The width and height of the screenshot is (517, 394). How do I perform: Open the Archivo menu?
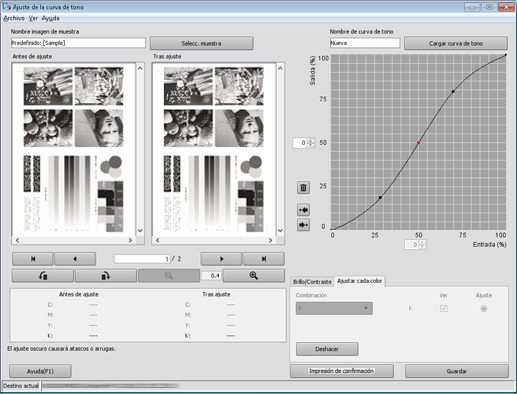click(x=14, y=18)
